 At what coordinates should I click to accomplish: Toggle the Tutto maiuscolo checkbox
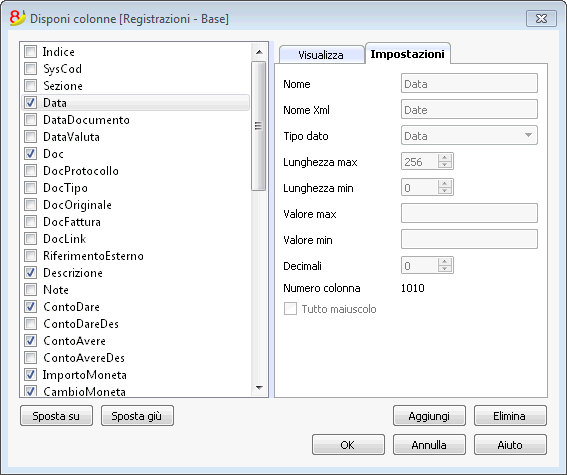[x=290, y=309]
